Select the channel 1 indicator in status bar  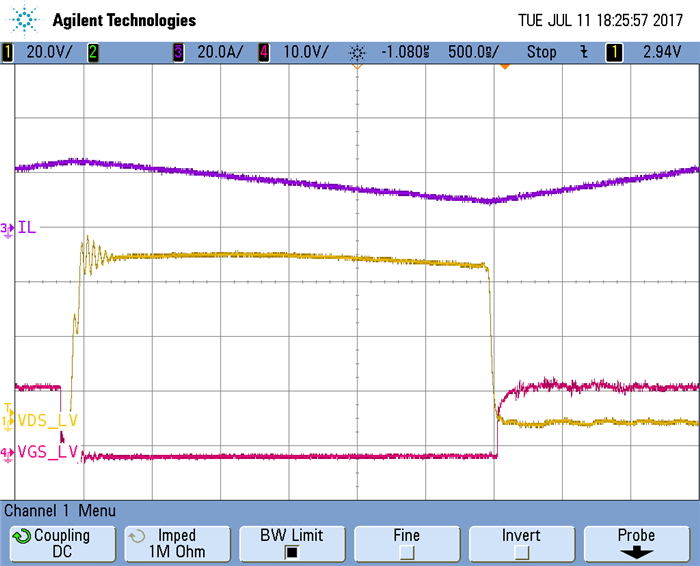pos(8,51)
